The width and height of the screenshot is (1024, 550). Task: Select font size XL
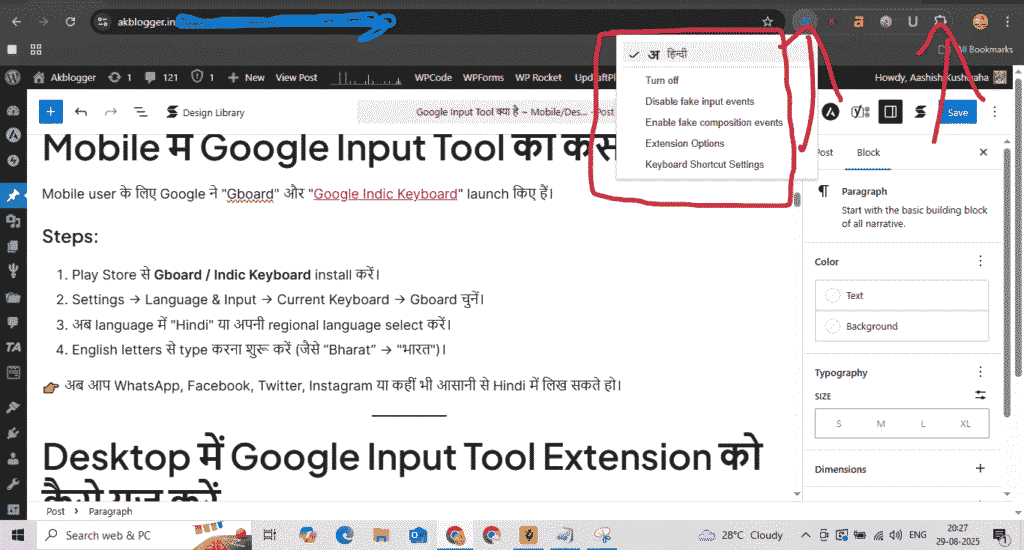(965, 423)
